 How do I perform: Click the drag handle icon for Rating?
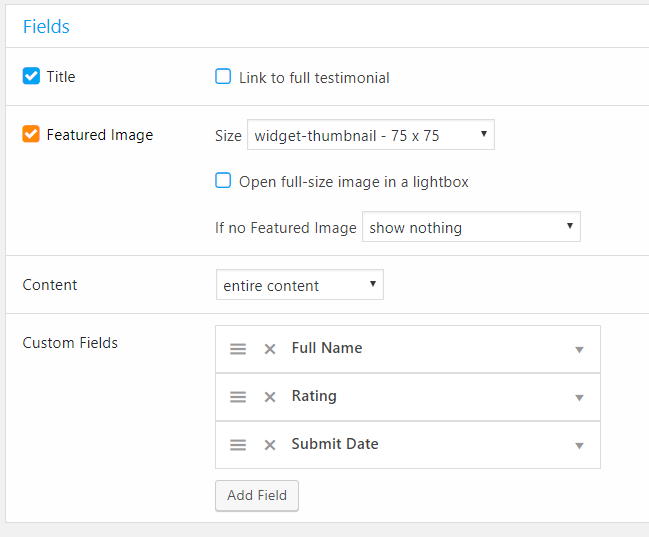(x=238, y=397)
